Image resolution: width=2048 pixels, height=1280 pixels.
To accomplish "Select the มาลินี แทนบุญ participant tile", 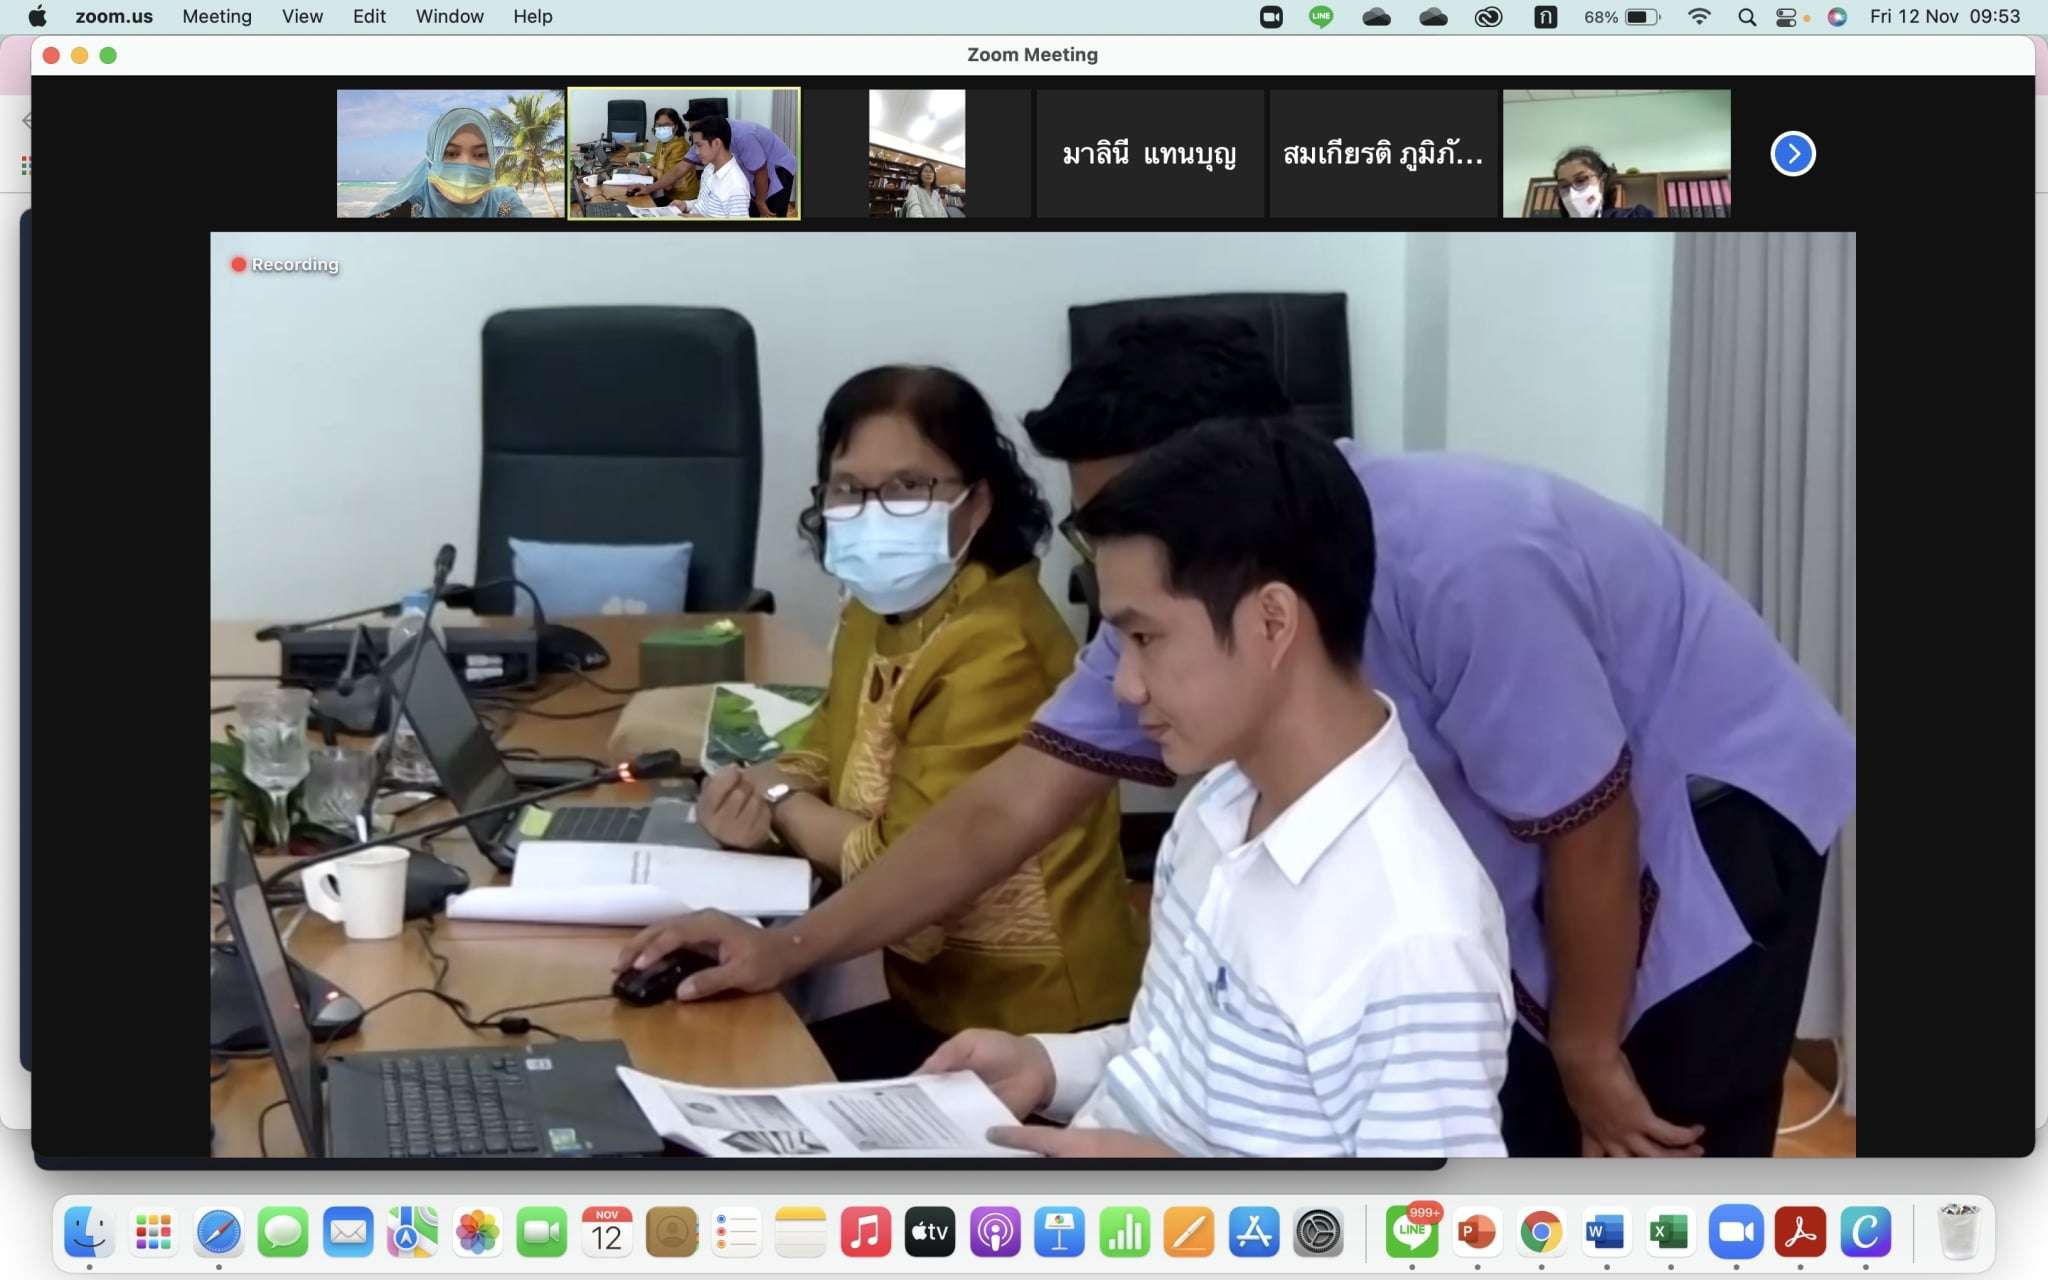I will 1149,154.
